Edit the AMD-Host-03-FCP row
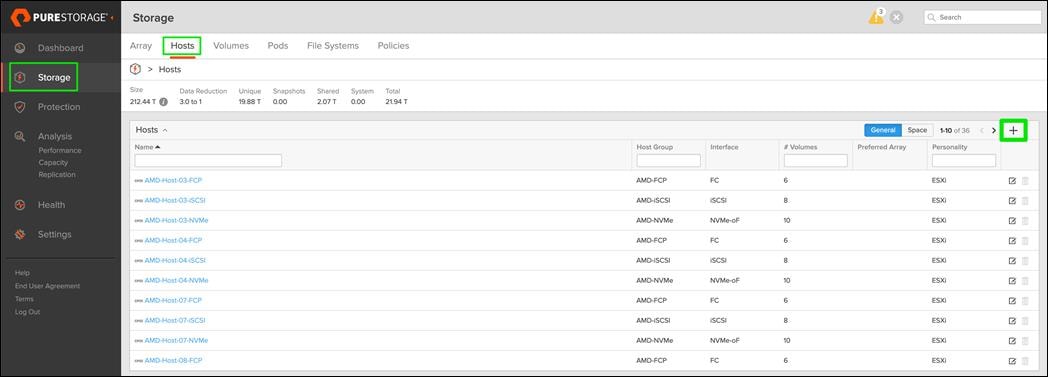Viewport: 1048px width, 377px height. coord(1012,180)
